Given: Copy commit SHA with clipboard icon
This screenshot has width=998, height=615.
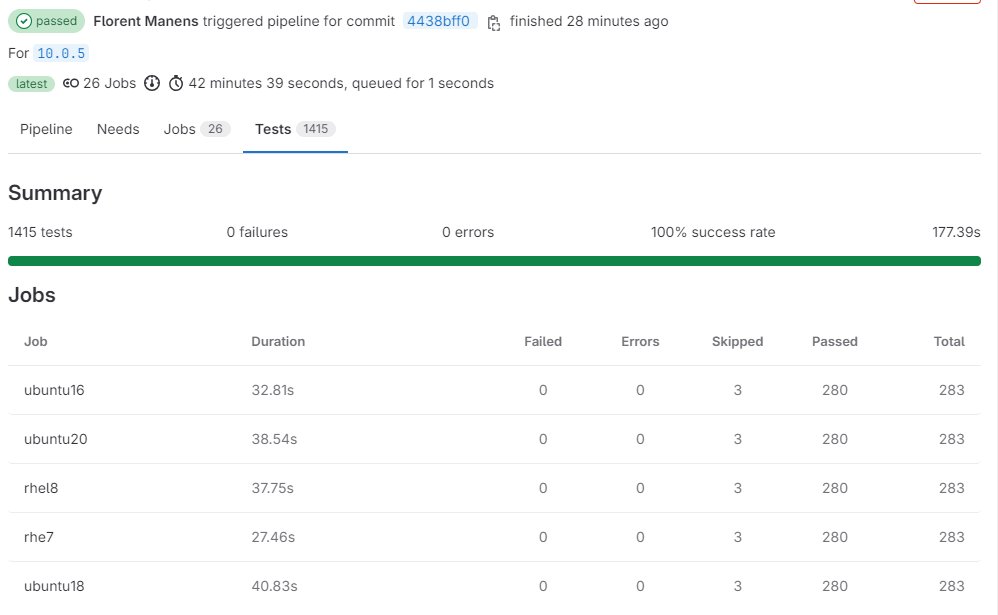Looking at the screenshot, I should tap(493, 22).
